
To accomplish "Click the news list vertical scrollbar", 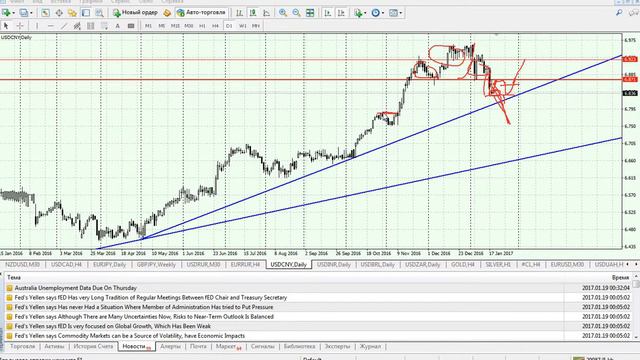I will 636,307.
